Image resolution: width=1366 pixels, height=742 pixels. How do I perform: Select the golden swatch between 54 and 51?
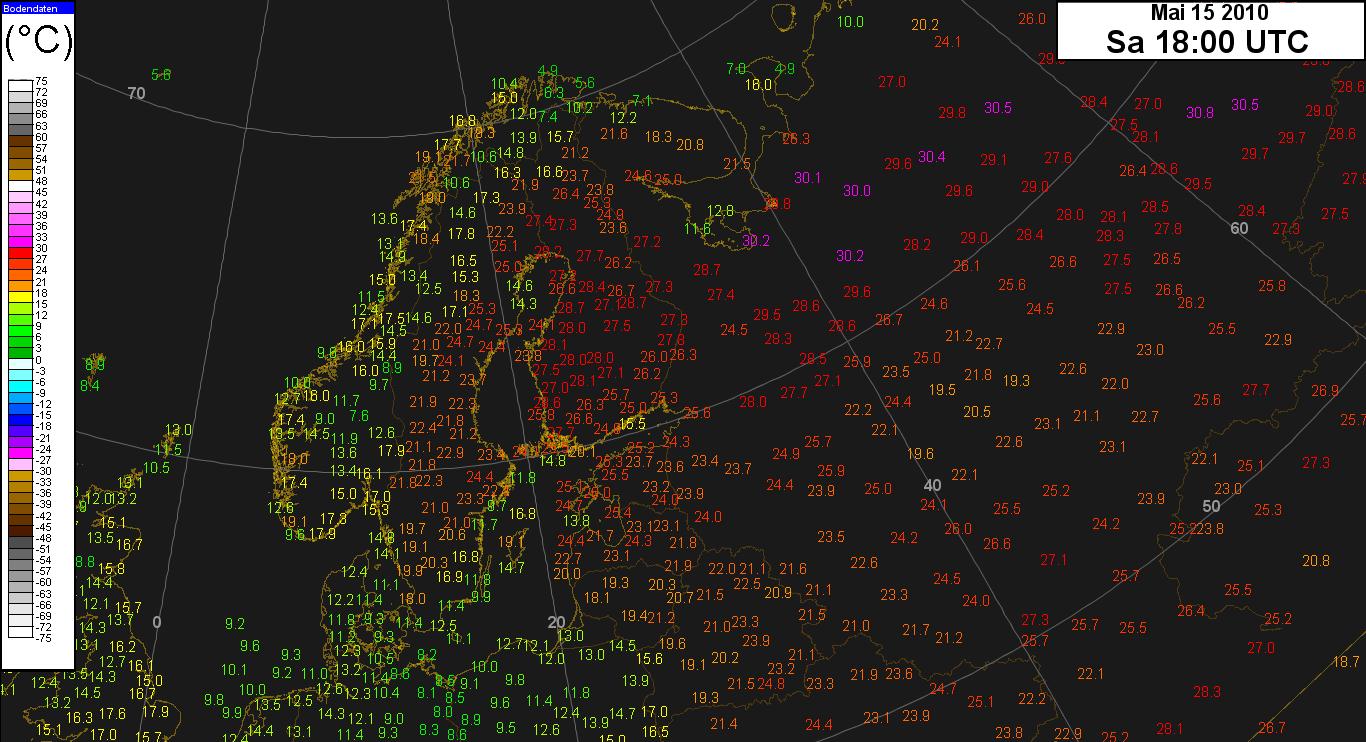(20, 163)
